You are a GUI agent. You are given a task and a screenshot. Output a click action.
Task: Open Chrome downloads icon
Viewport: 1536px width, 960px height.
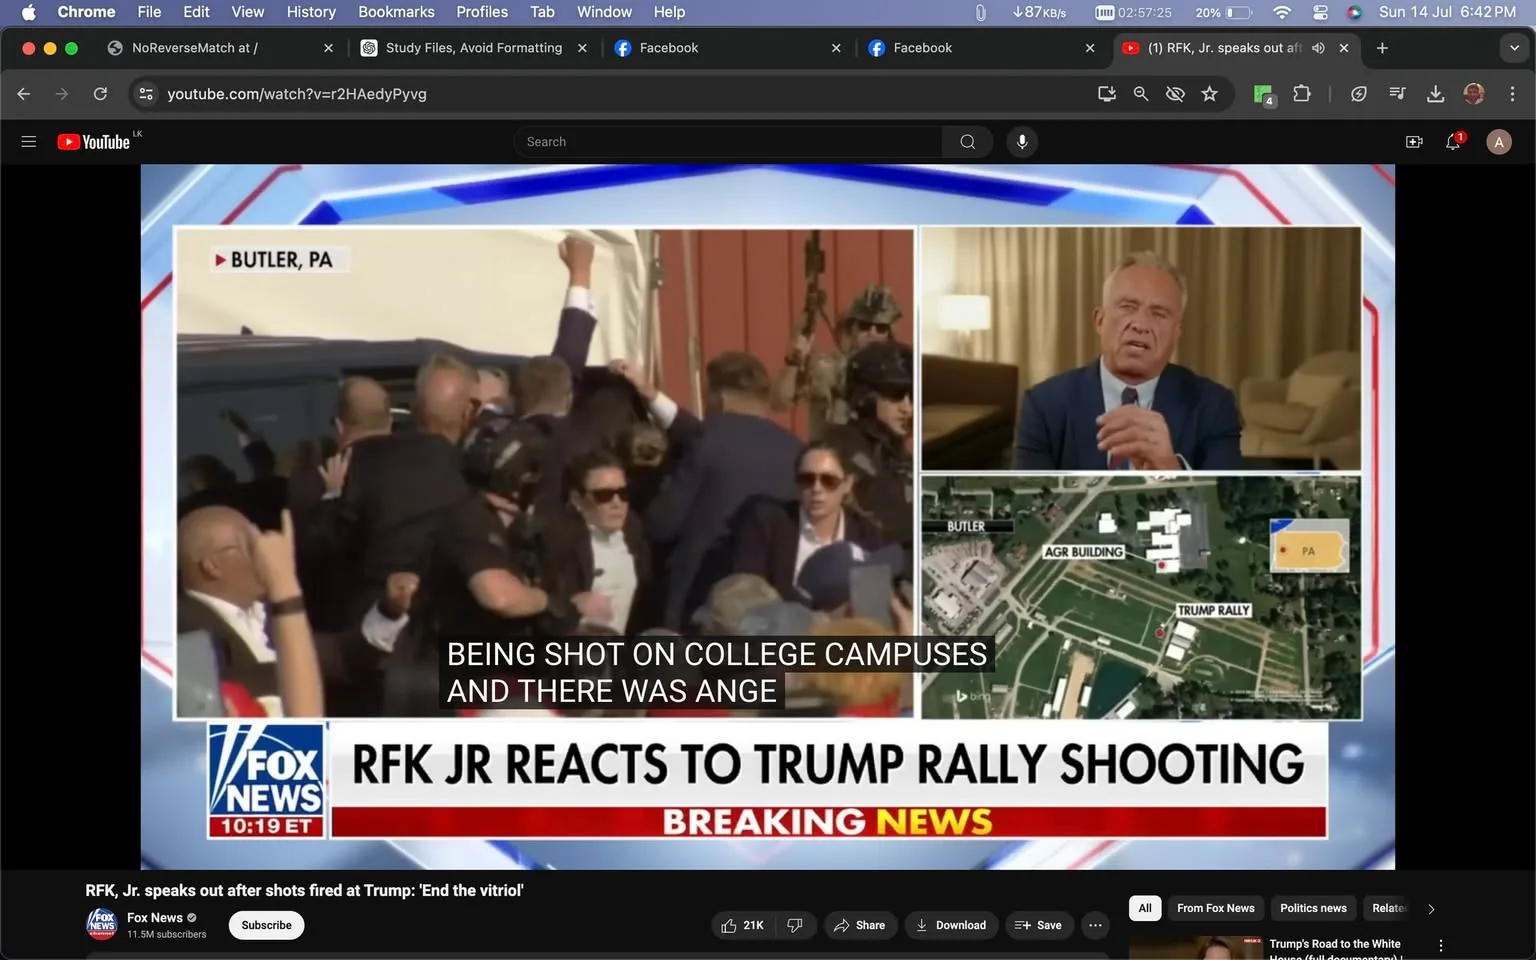[x=1435, y=94]
